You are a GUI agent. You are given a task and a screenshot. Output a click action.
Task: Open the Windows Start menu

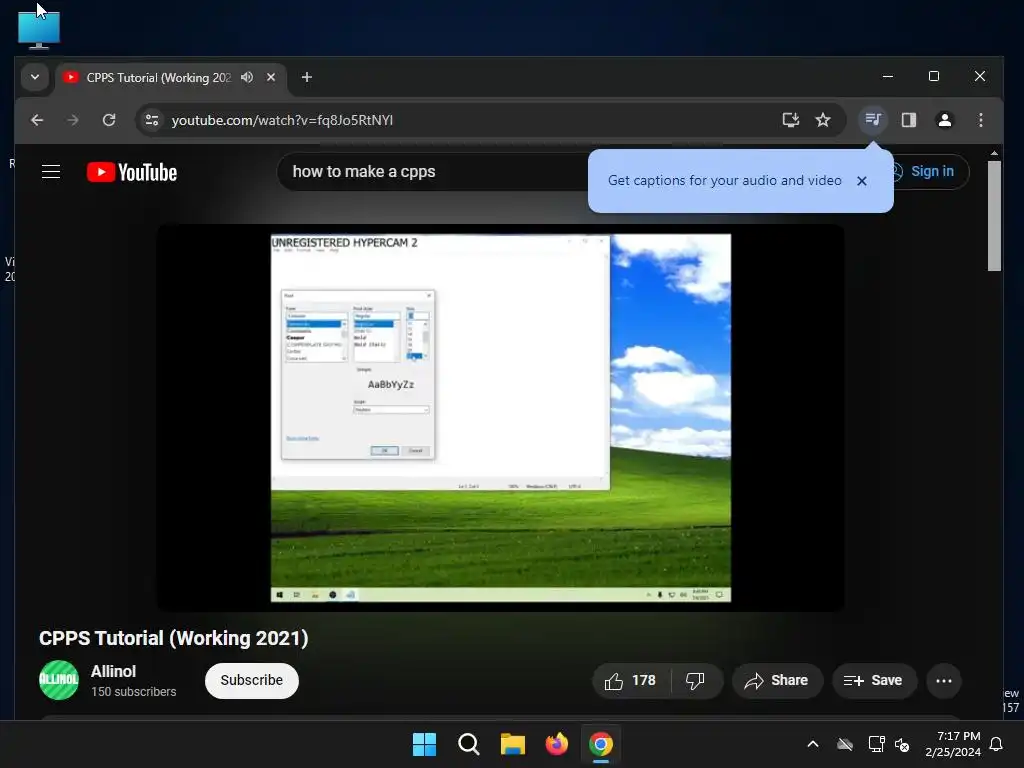click(x=424, y=744)
